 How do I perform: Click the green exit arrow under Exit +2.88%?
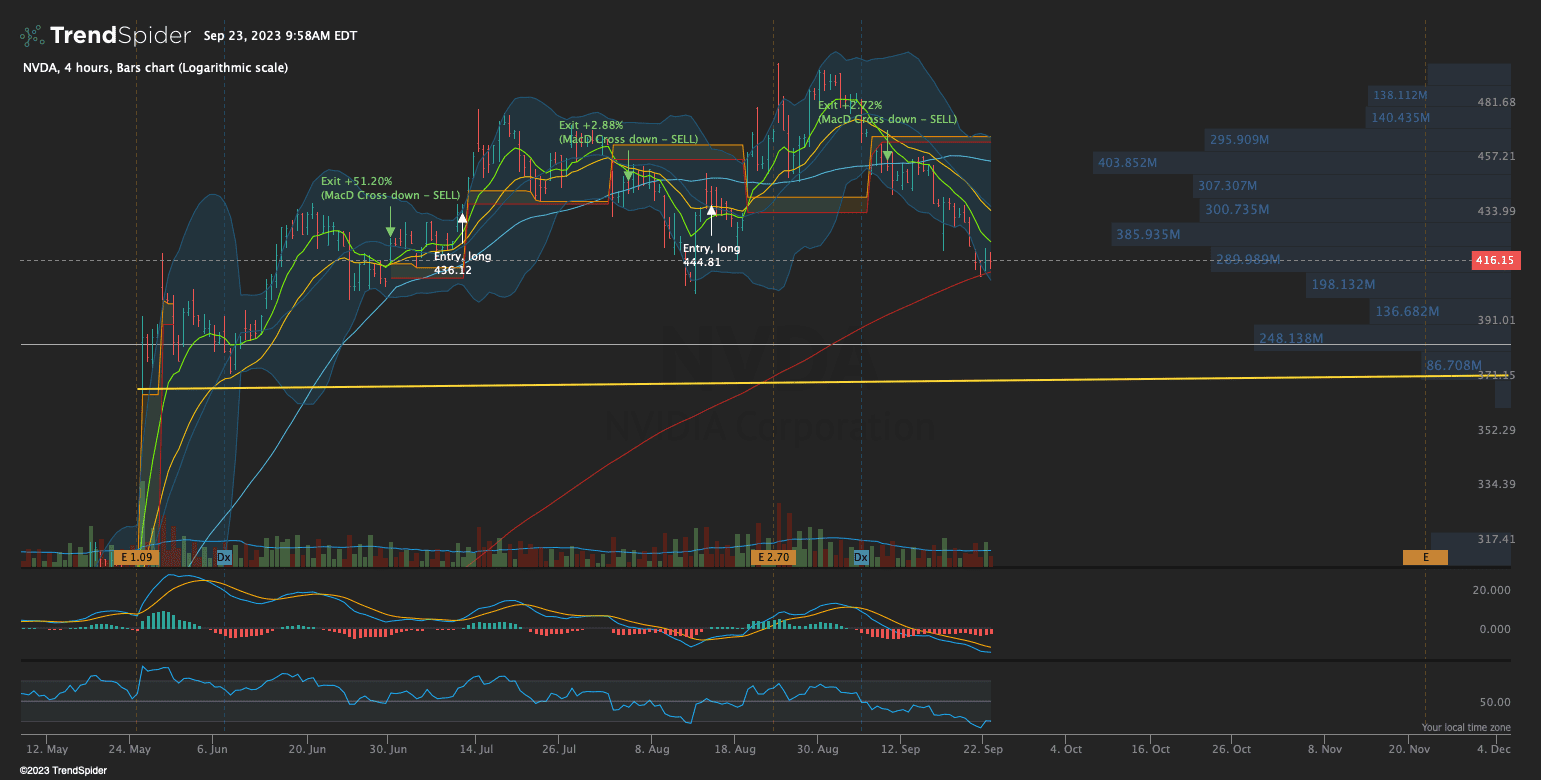click(x=628, y=174)
